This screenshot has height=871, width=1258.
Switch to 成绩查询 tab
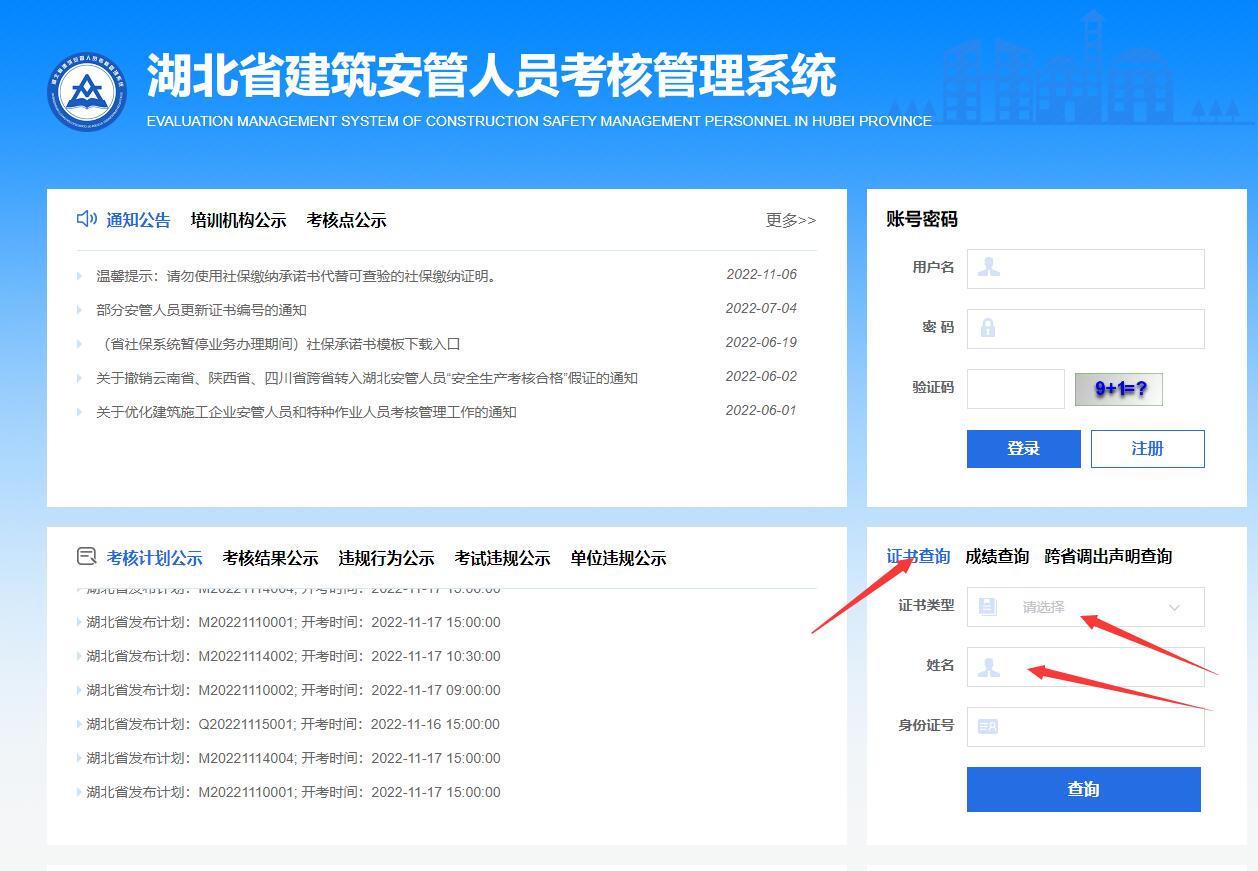point(997,556)
